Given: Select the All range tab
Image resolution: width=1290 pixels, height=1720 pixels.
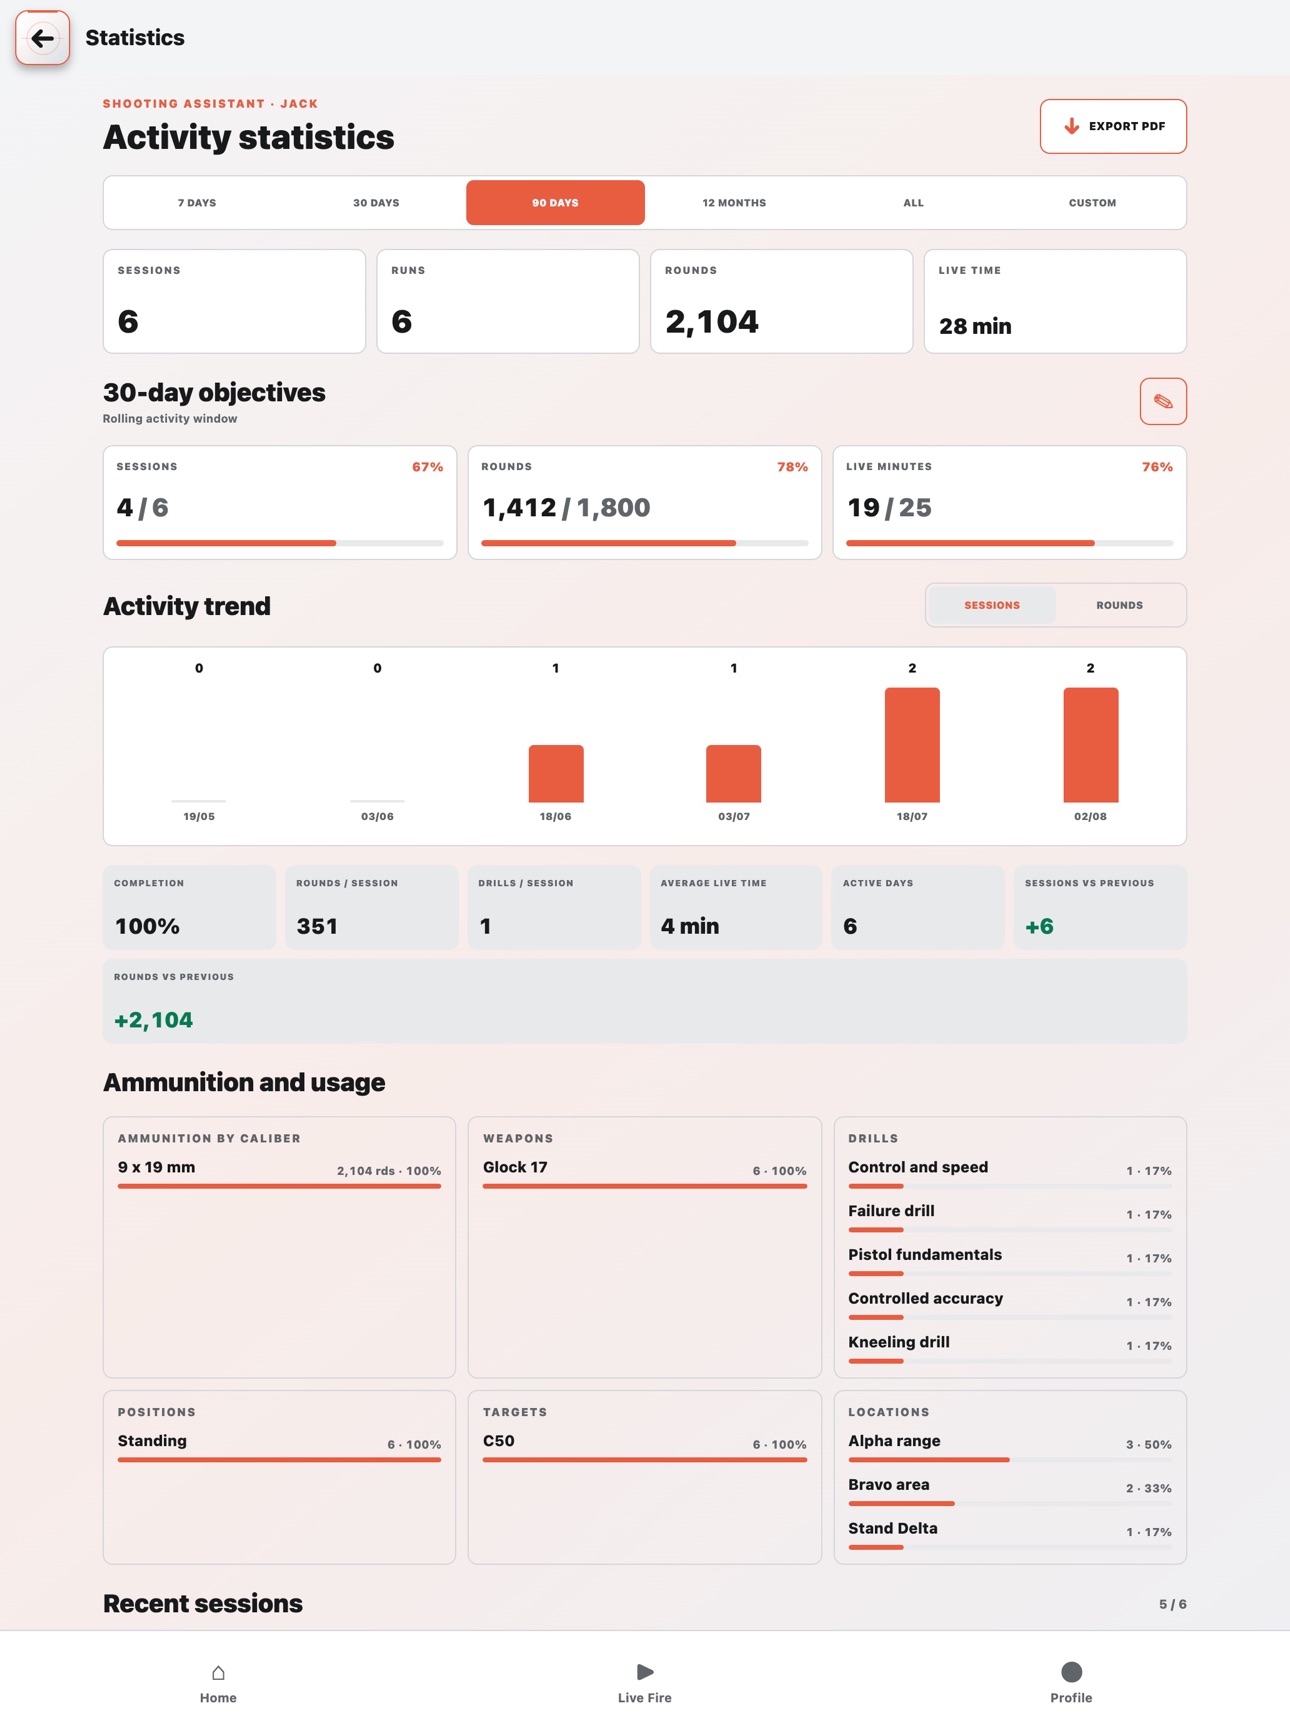Looking at the screenshot, I should [x=913, y=203].
